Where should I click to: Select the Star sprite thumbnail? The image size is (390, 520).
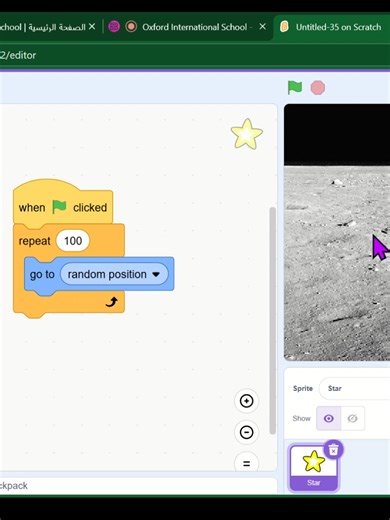point(313,468)
